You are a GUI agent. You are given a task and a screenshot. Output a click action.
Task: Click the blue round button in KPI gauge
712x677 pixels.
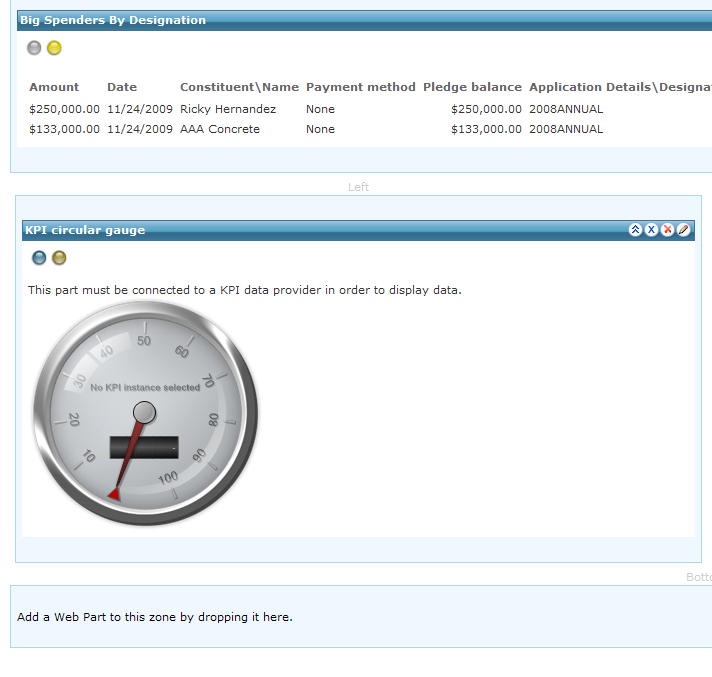[x=39, y=258]
